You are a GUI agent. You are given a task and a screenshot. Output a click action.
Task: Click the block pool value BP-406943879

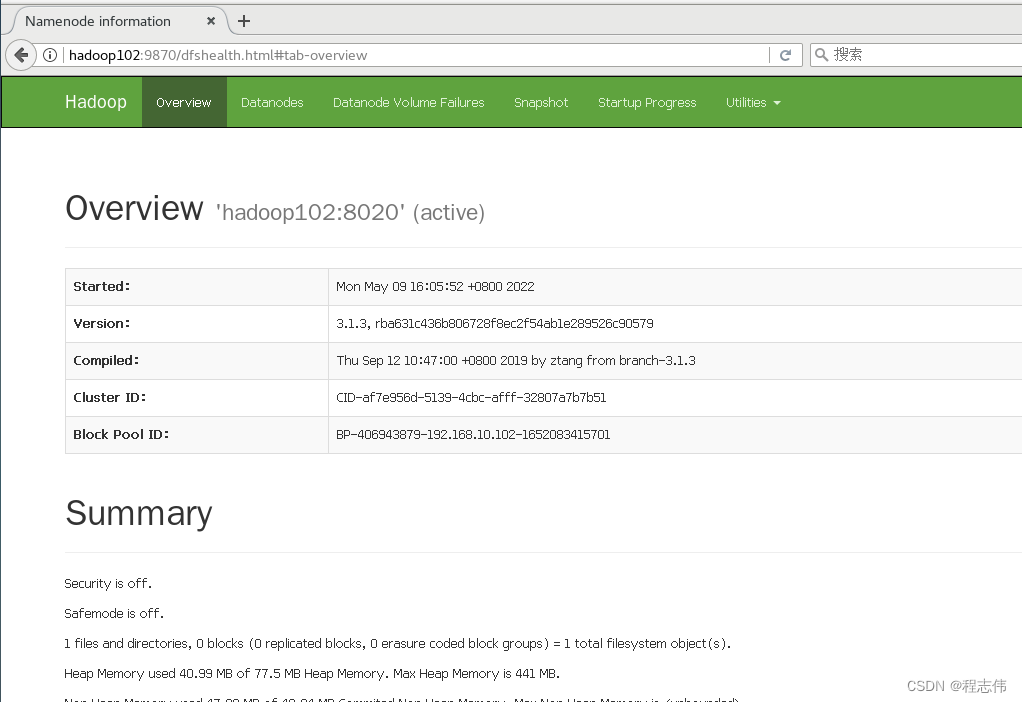pyautogui.click(x=473, y=435)
